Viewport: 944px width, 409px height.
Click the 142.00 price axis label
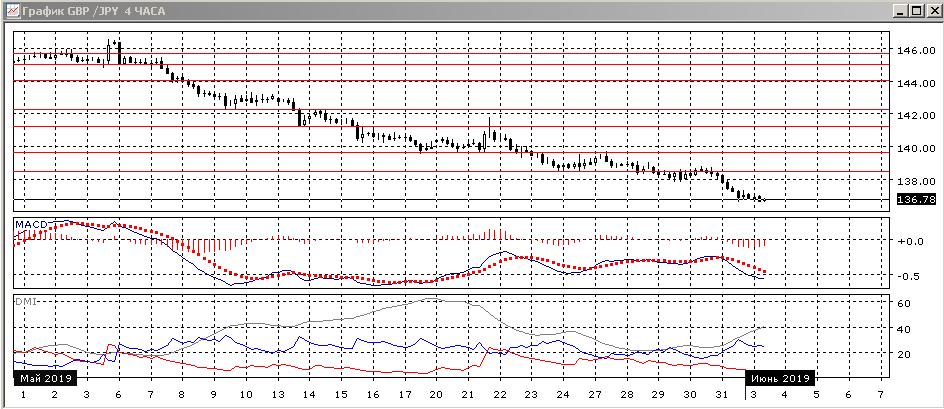click(916, 116)
